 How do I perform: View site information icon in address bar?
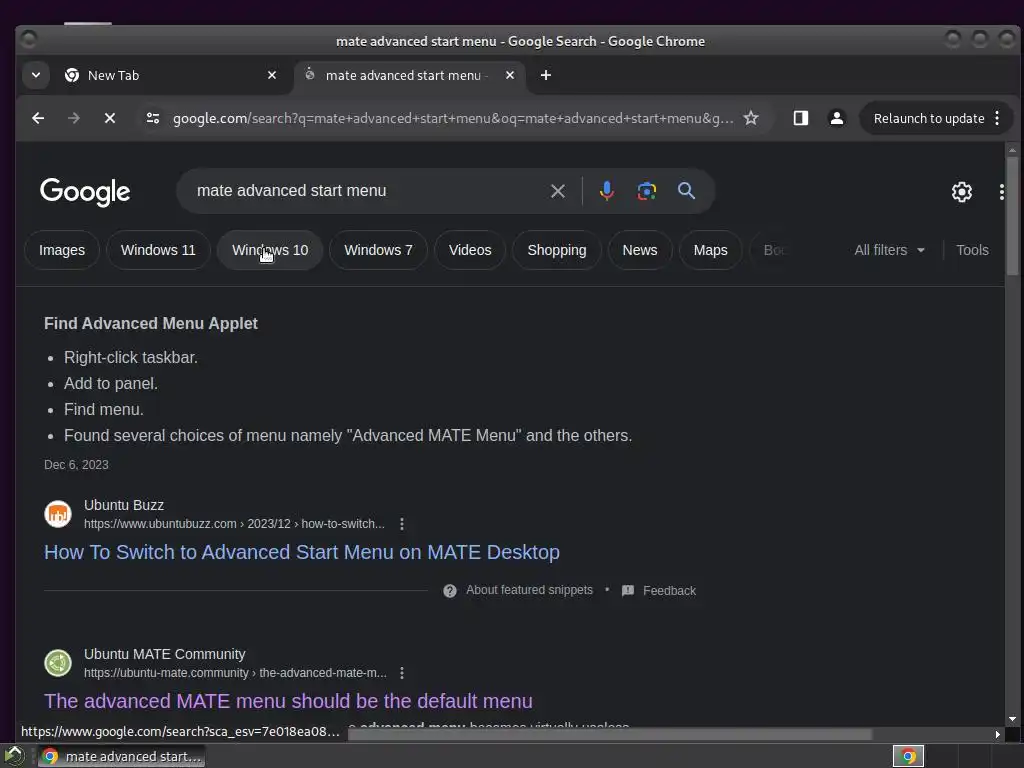pos(153,118)
